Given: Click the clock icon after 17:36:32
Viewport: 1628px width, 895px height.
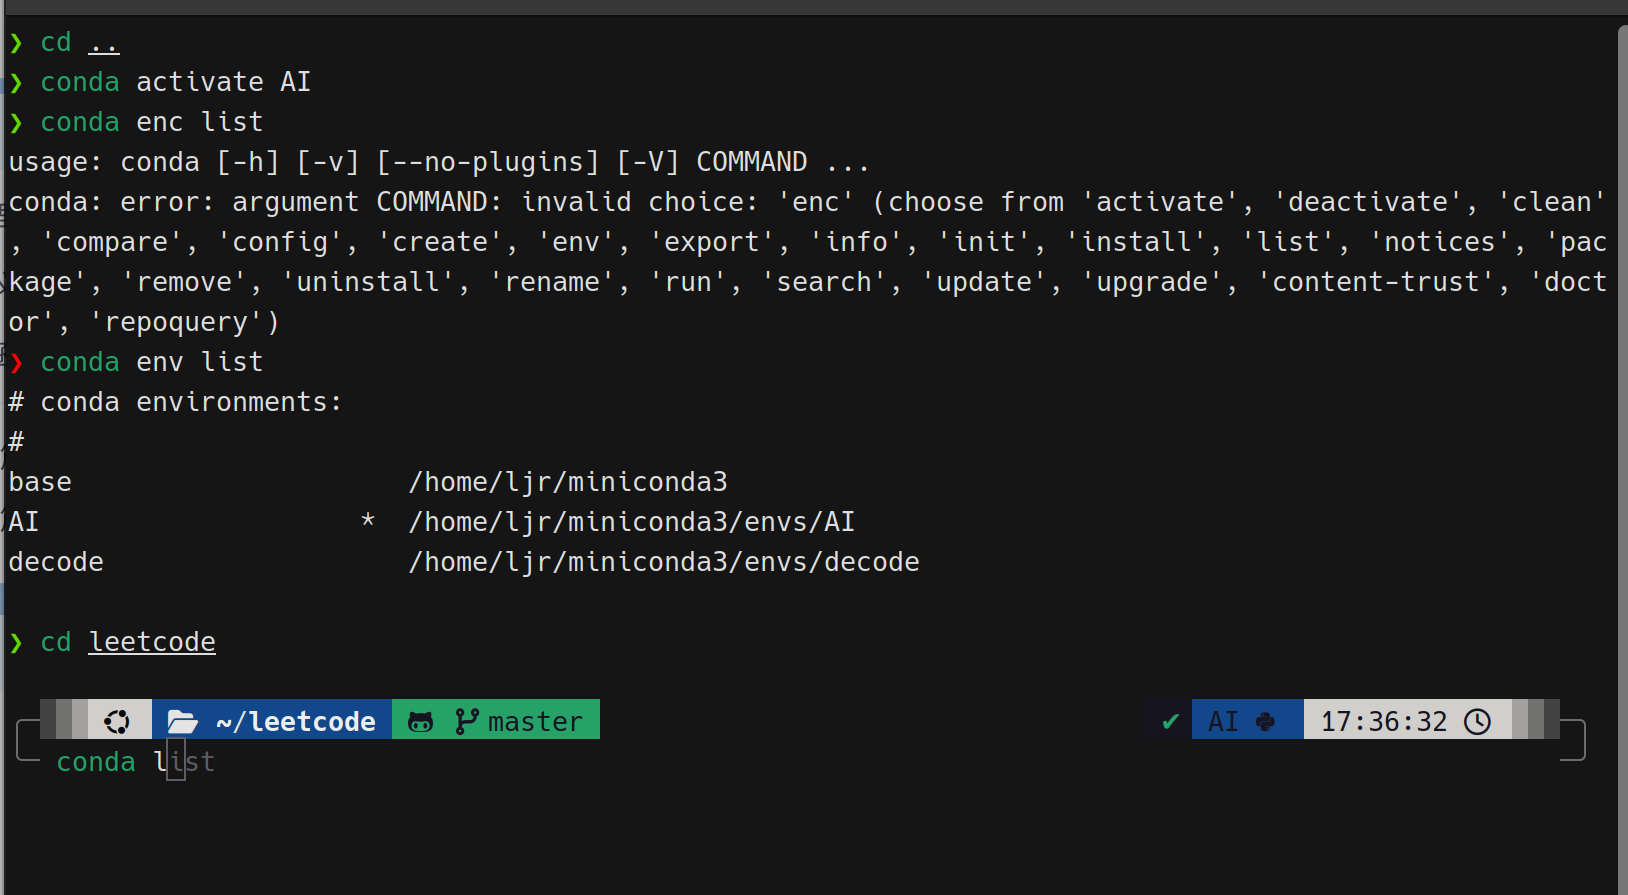Looking at the screenshot, I should [1477, 721].
